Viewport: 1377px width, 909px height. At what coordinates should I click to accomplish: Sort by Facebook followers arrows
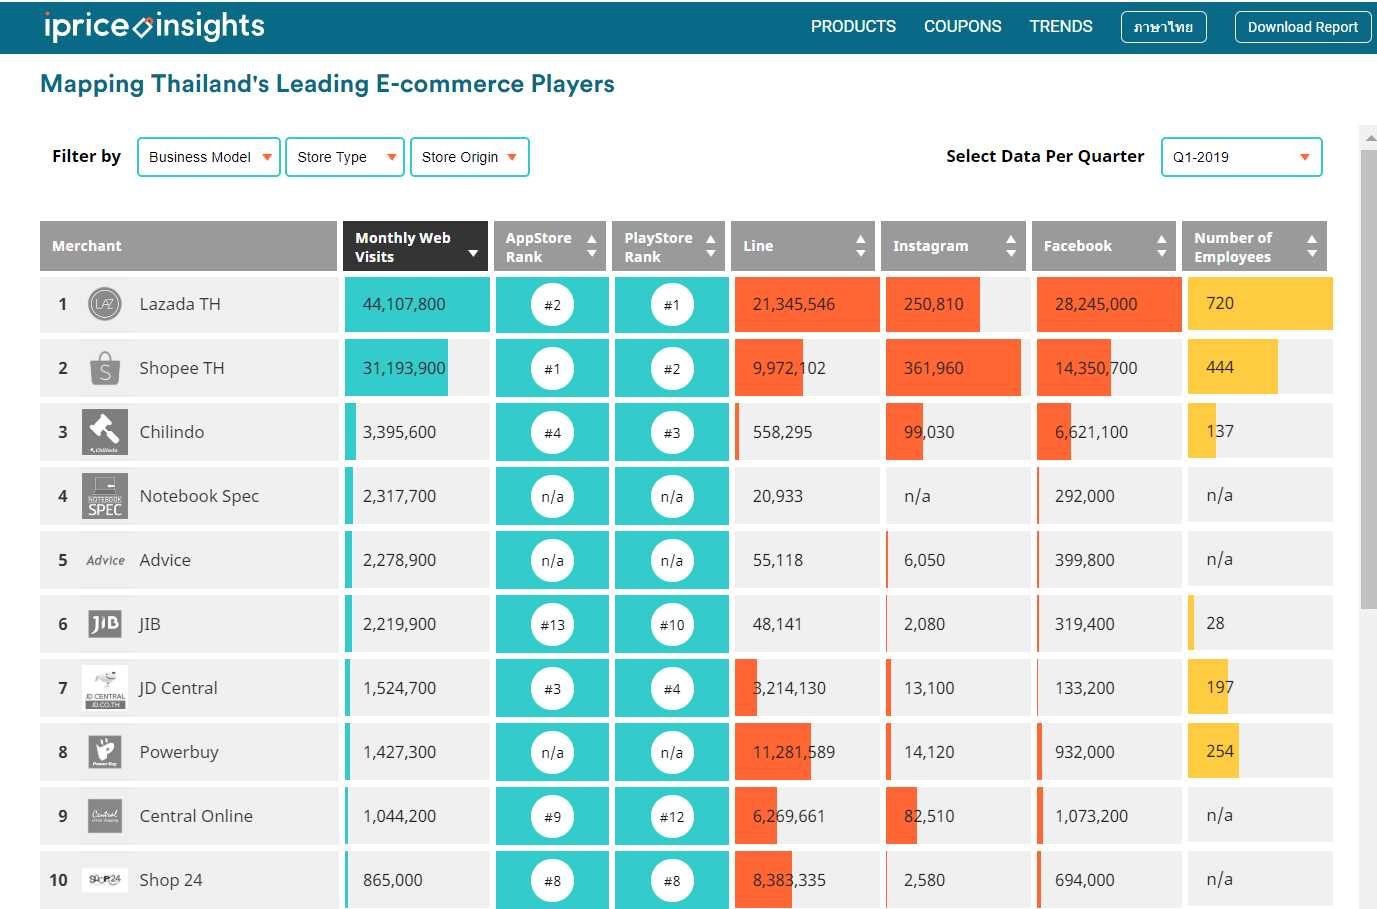click(1161, 246)
